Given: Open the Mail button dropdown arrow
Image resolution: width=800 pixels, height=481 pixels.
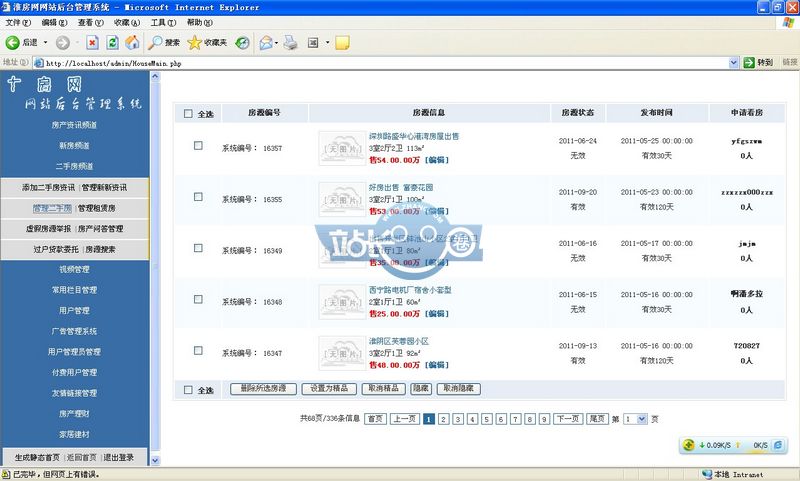Looking at the screenshot, I should click(x=276, y=43).
